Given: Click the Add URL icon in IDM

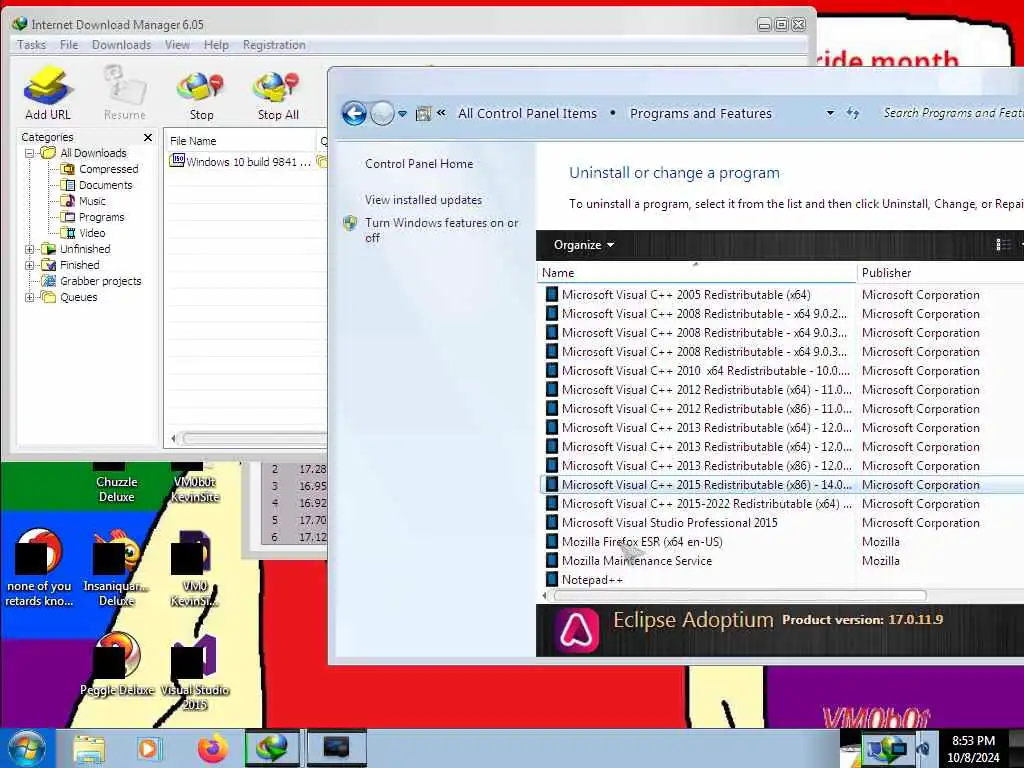Looking at the screenshot, I should pos(47,86).
